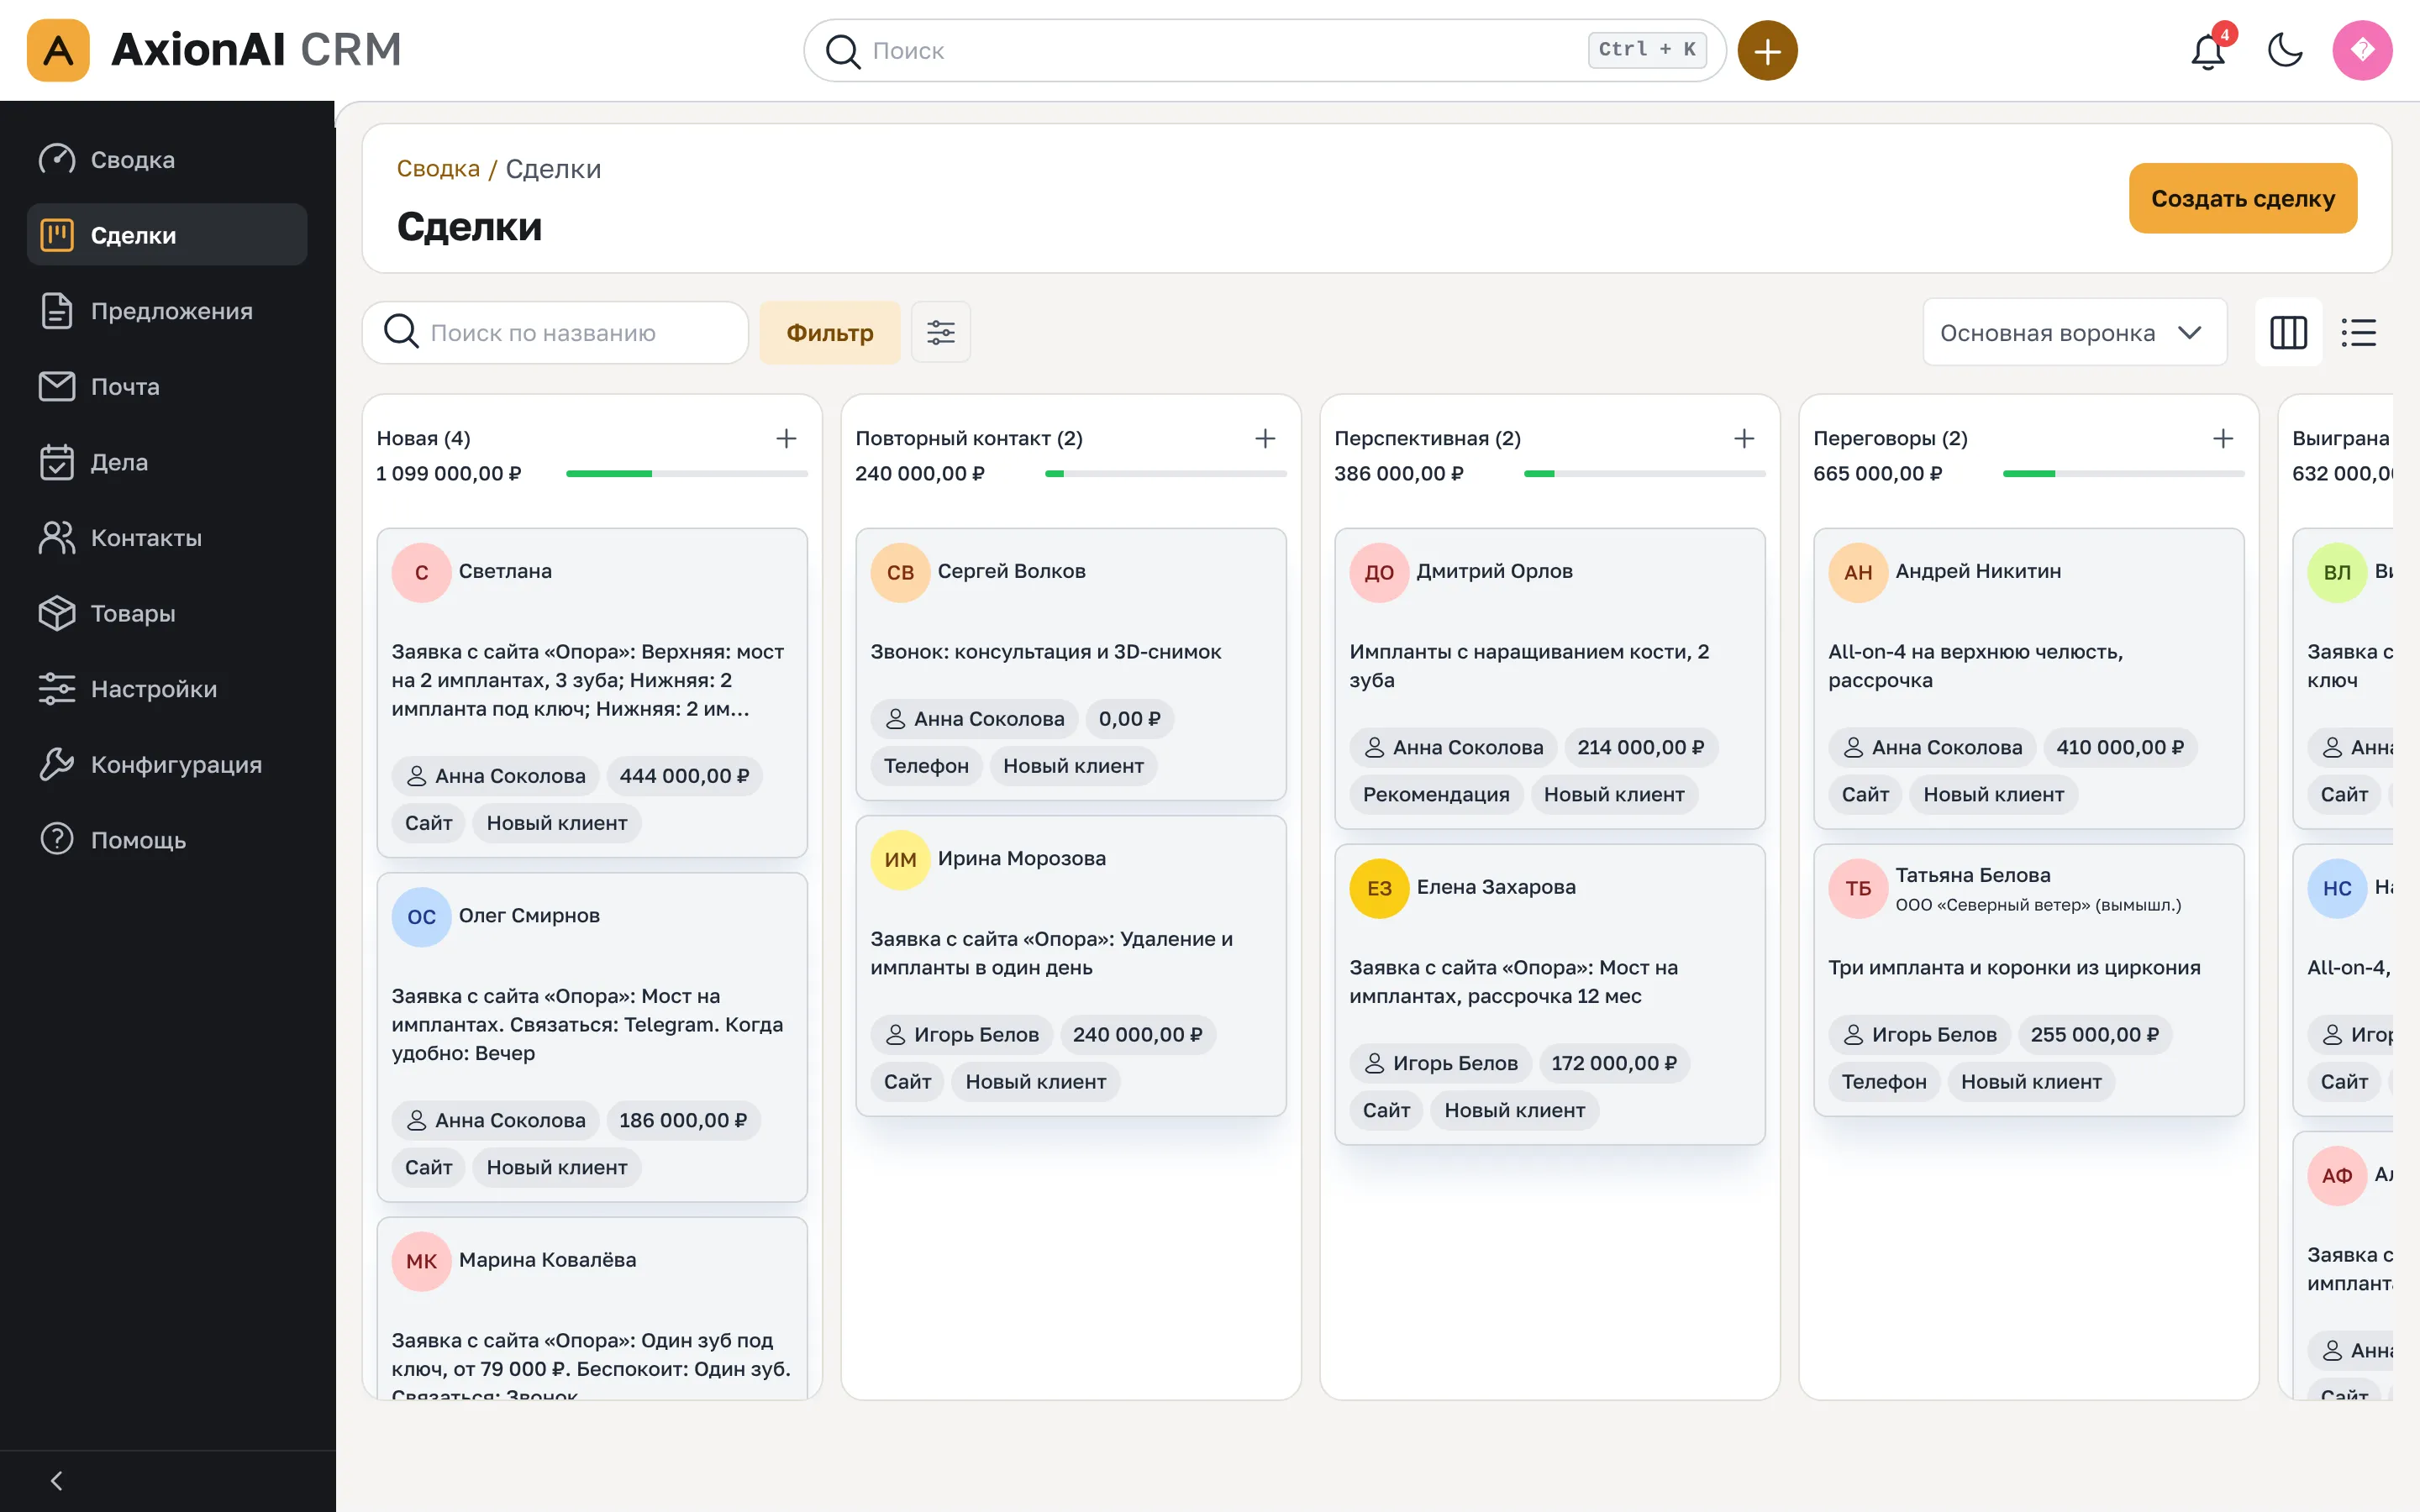Image resolution: width=2420 pixels, height=1512 pixels.
Task: Click the ДО avatar of Дмитрий Орлов
Action: click(x=1379, y=572)
